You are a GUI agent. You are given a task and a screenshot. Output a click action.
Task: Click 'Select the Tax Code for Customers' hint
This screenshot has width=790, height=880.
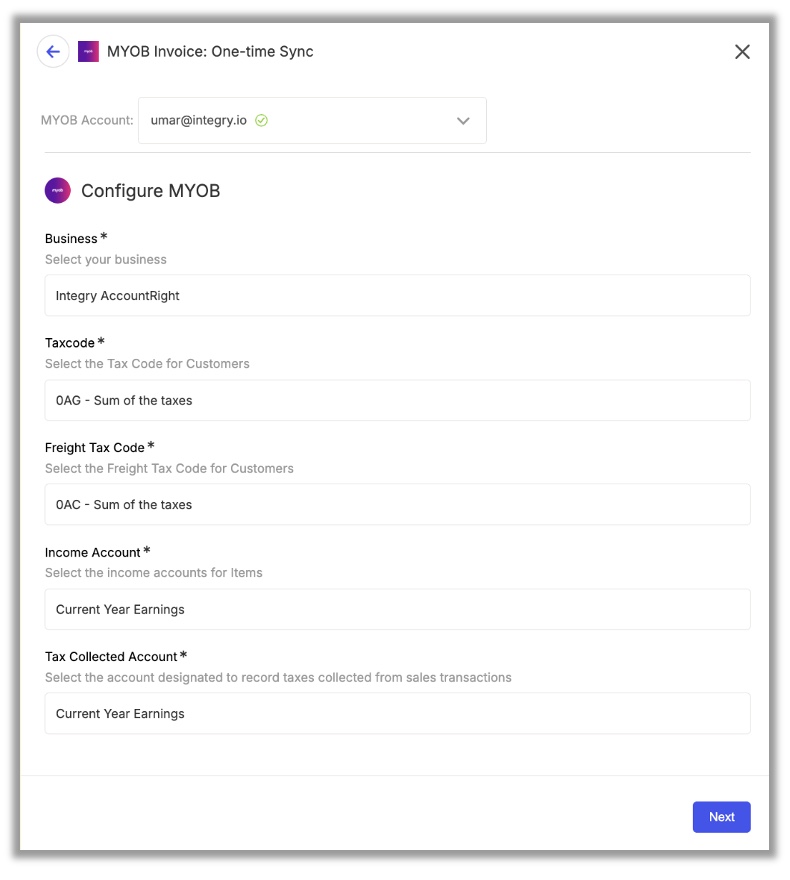pyautogui.click(x=148, y=364)
